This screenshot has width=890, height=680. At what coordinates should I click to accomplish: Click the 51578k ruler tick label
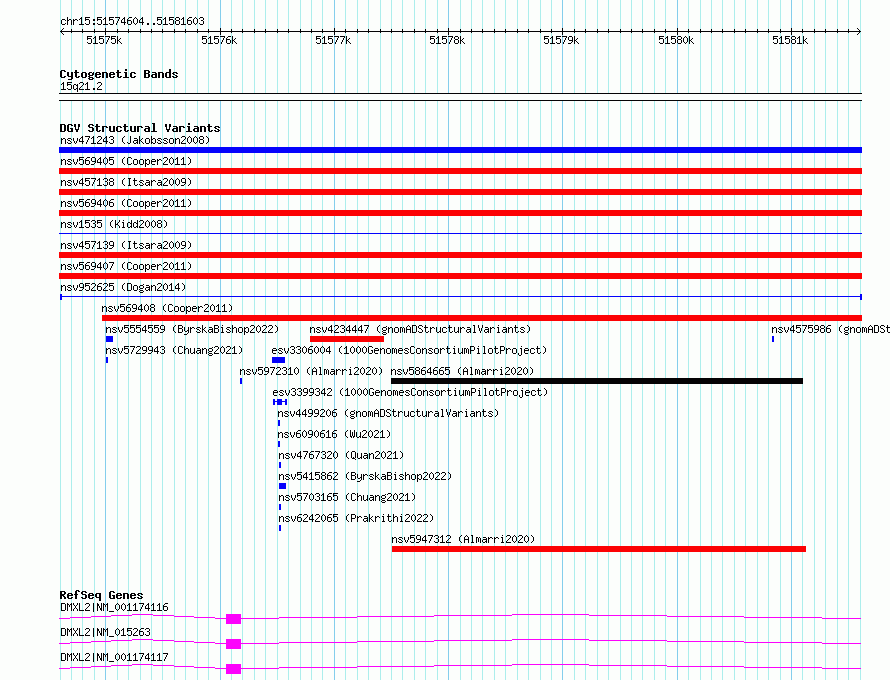(x=447, y=40)
